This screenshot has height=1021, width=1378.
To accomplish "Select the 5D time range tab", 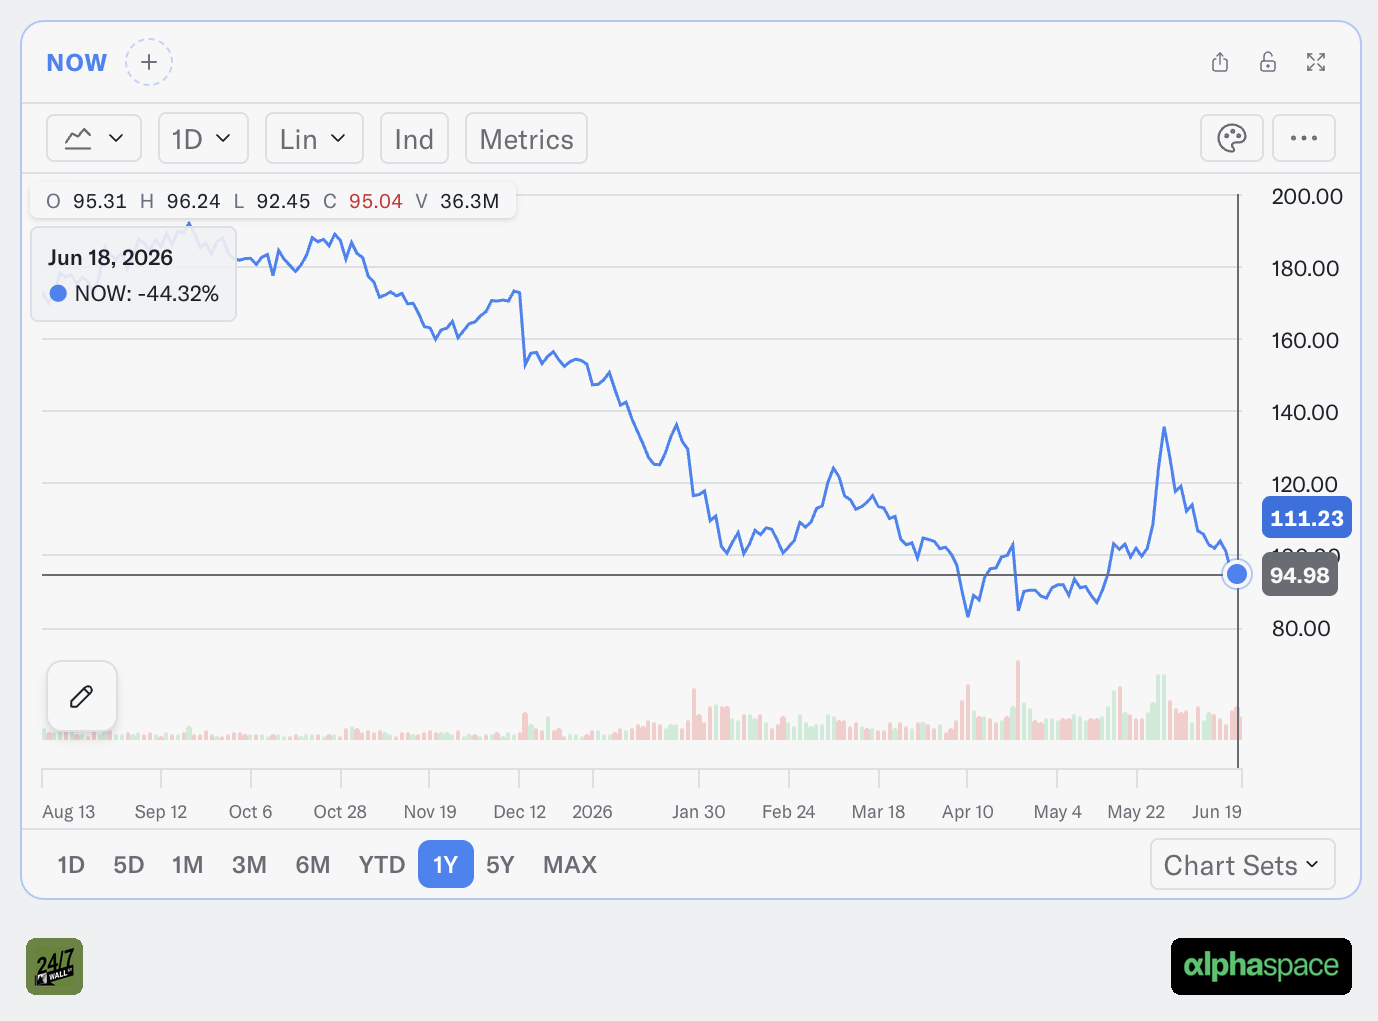I will pos(129,865).
